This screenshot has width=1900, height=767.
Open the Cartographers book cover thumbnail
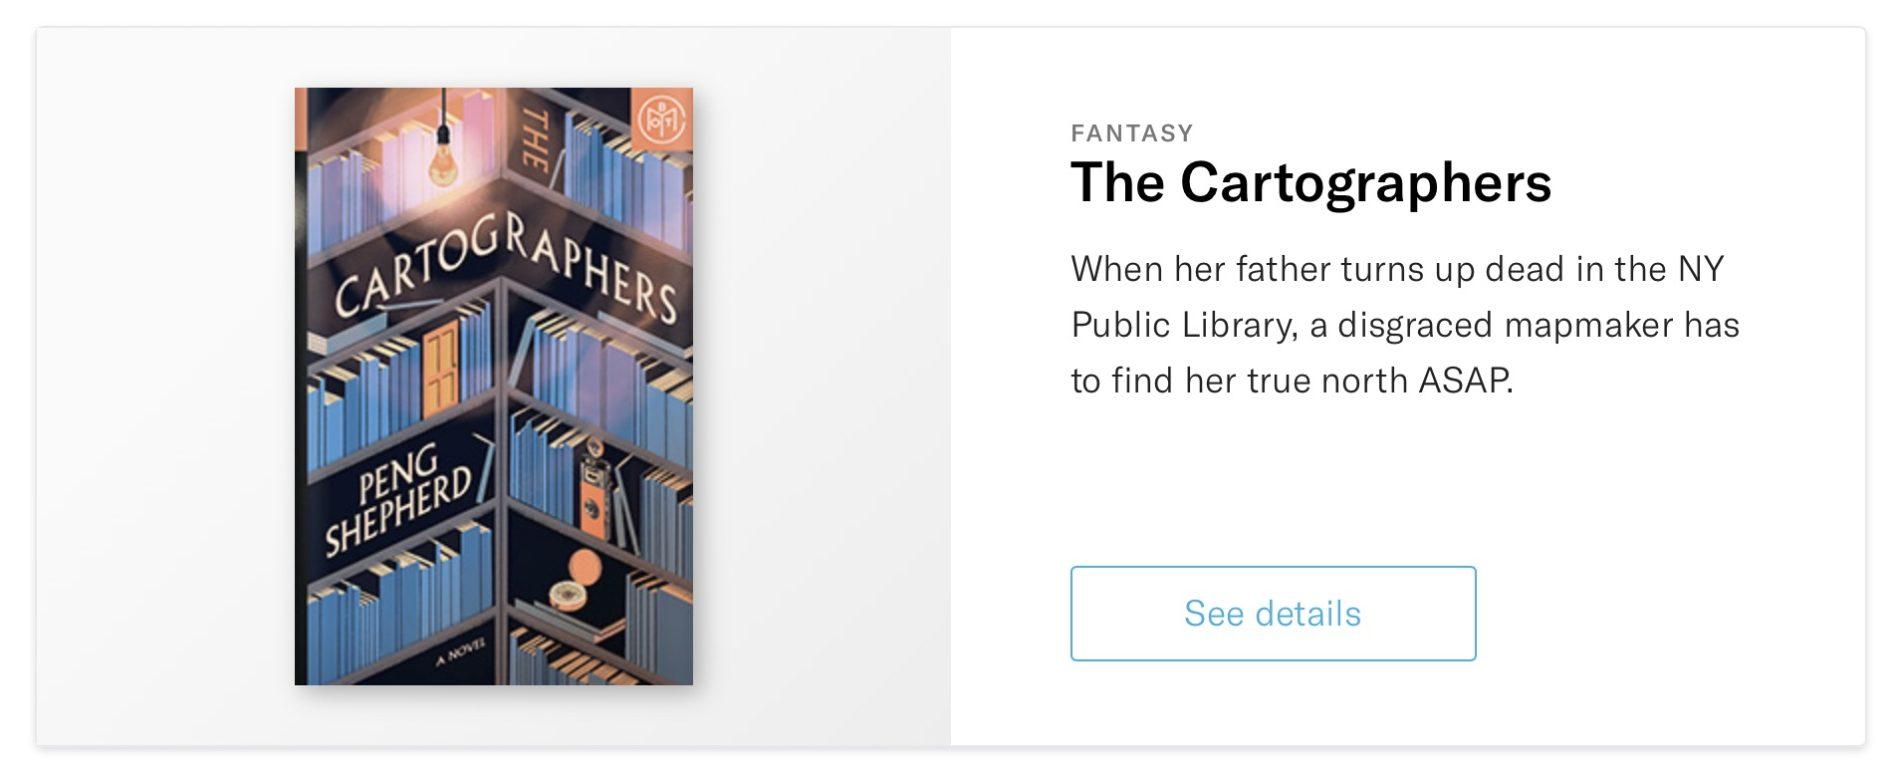pos(493,386)
